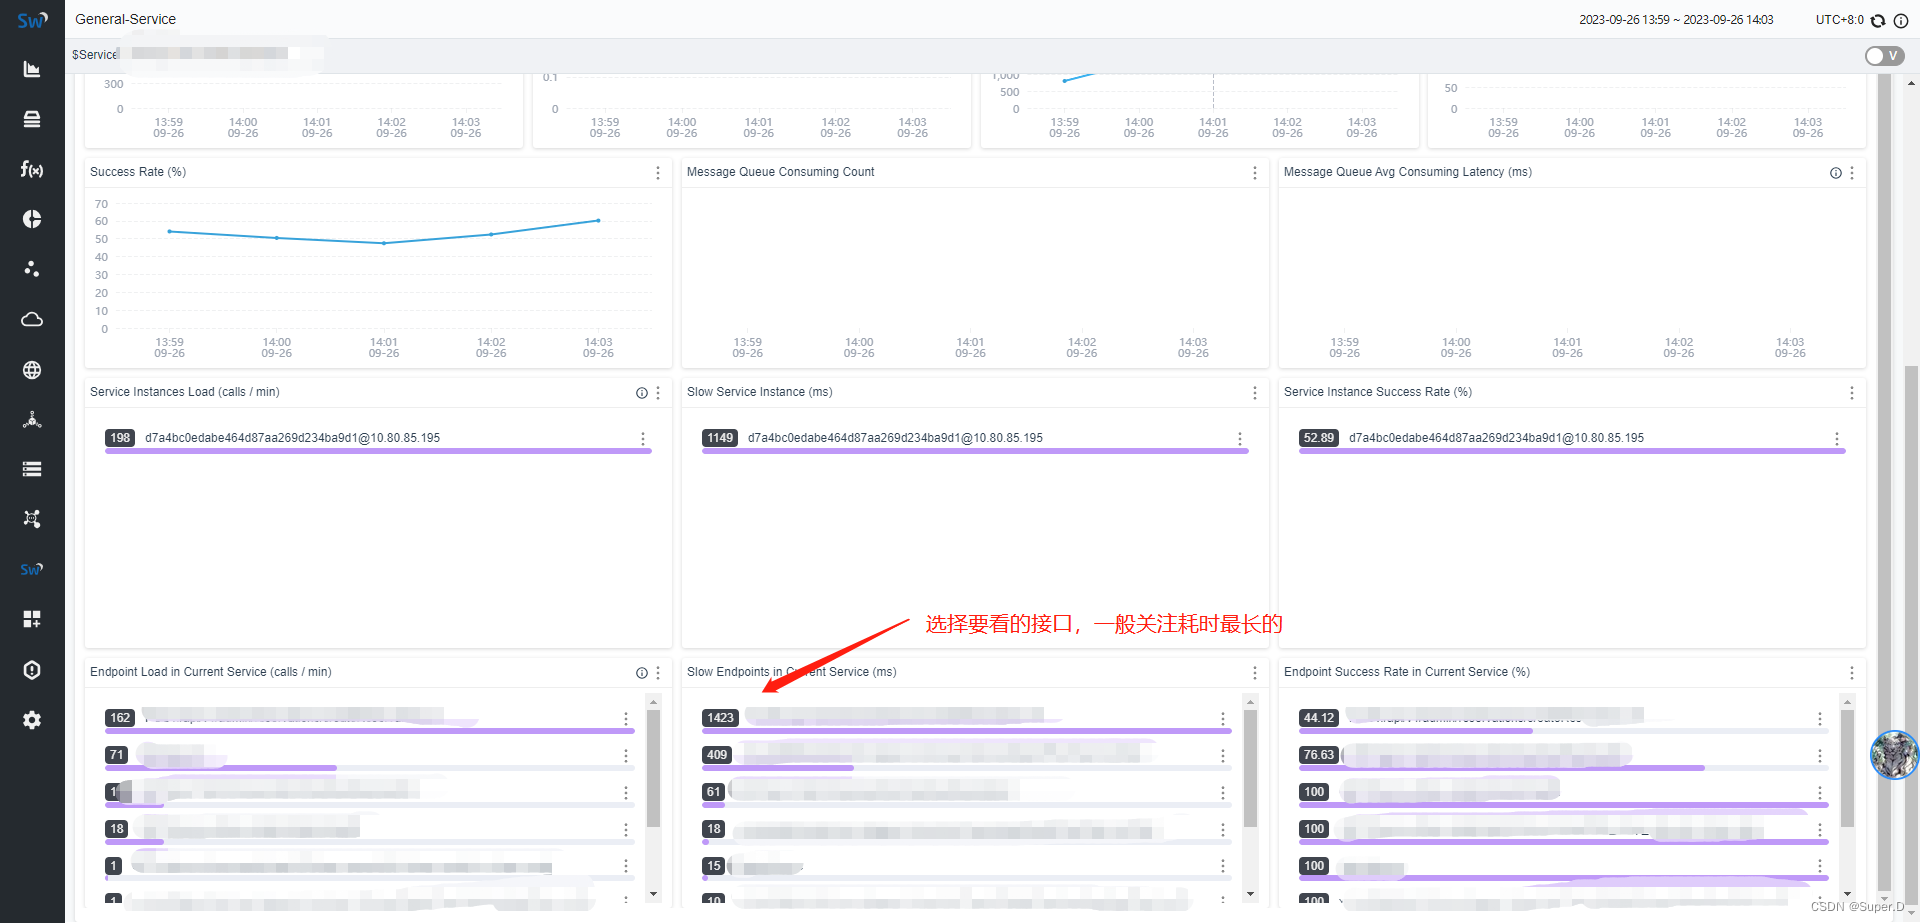
Task: Open the settings gear sidebar icon
Action: (32, 719)
